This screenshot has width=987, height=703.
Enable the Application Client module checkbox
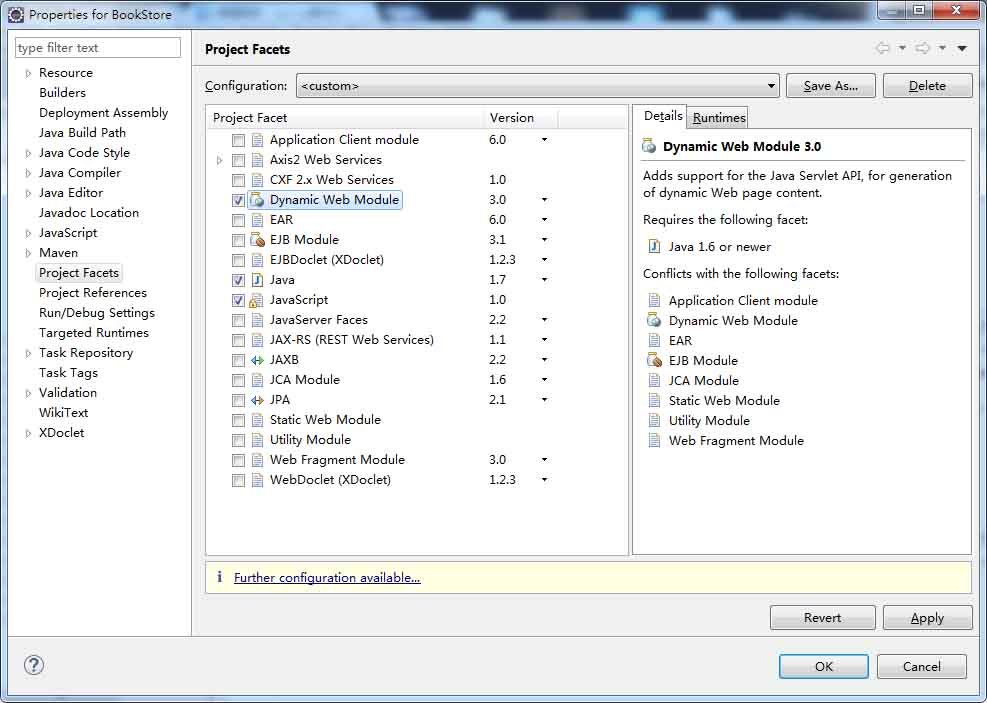[x=238, y=140]
